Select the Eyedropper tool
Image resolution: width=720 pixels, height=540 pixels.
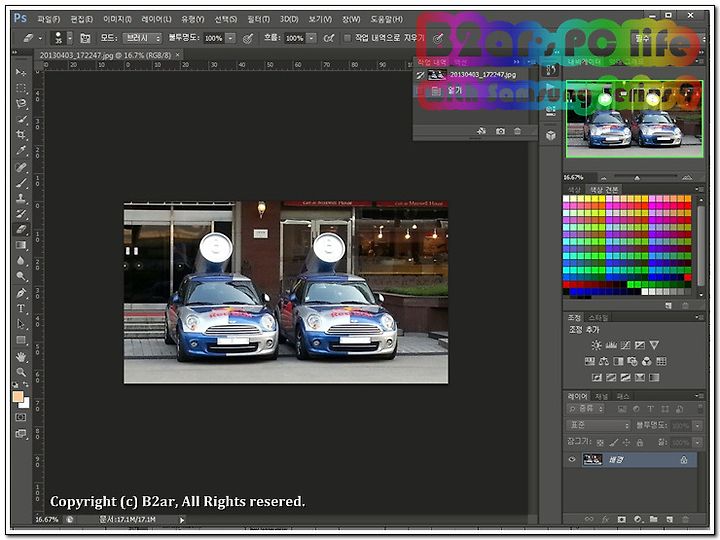tap(21, 151)
